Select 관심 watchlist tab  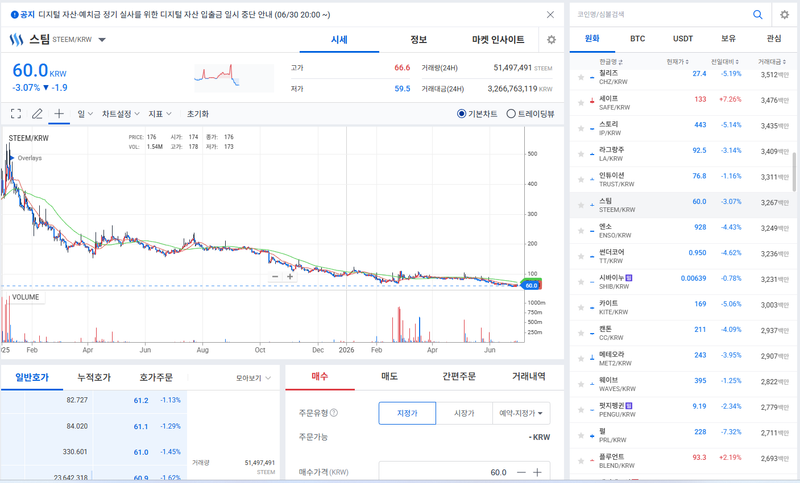(773, 39)
